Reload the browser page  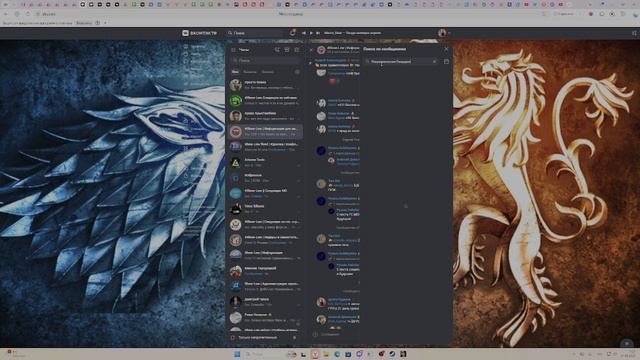click(28, 14)
